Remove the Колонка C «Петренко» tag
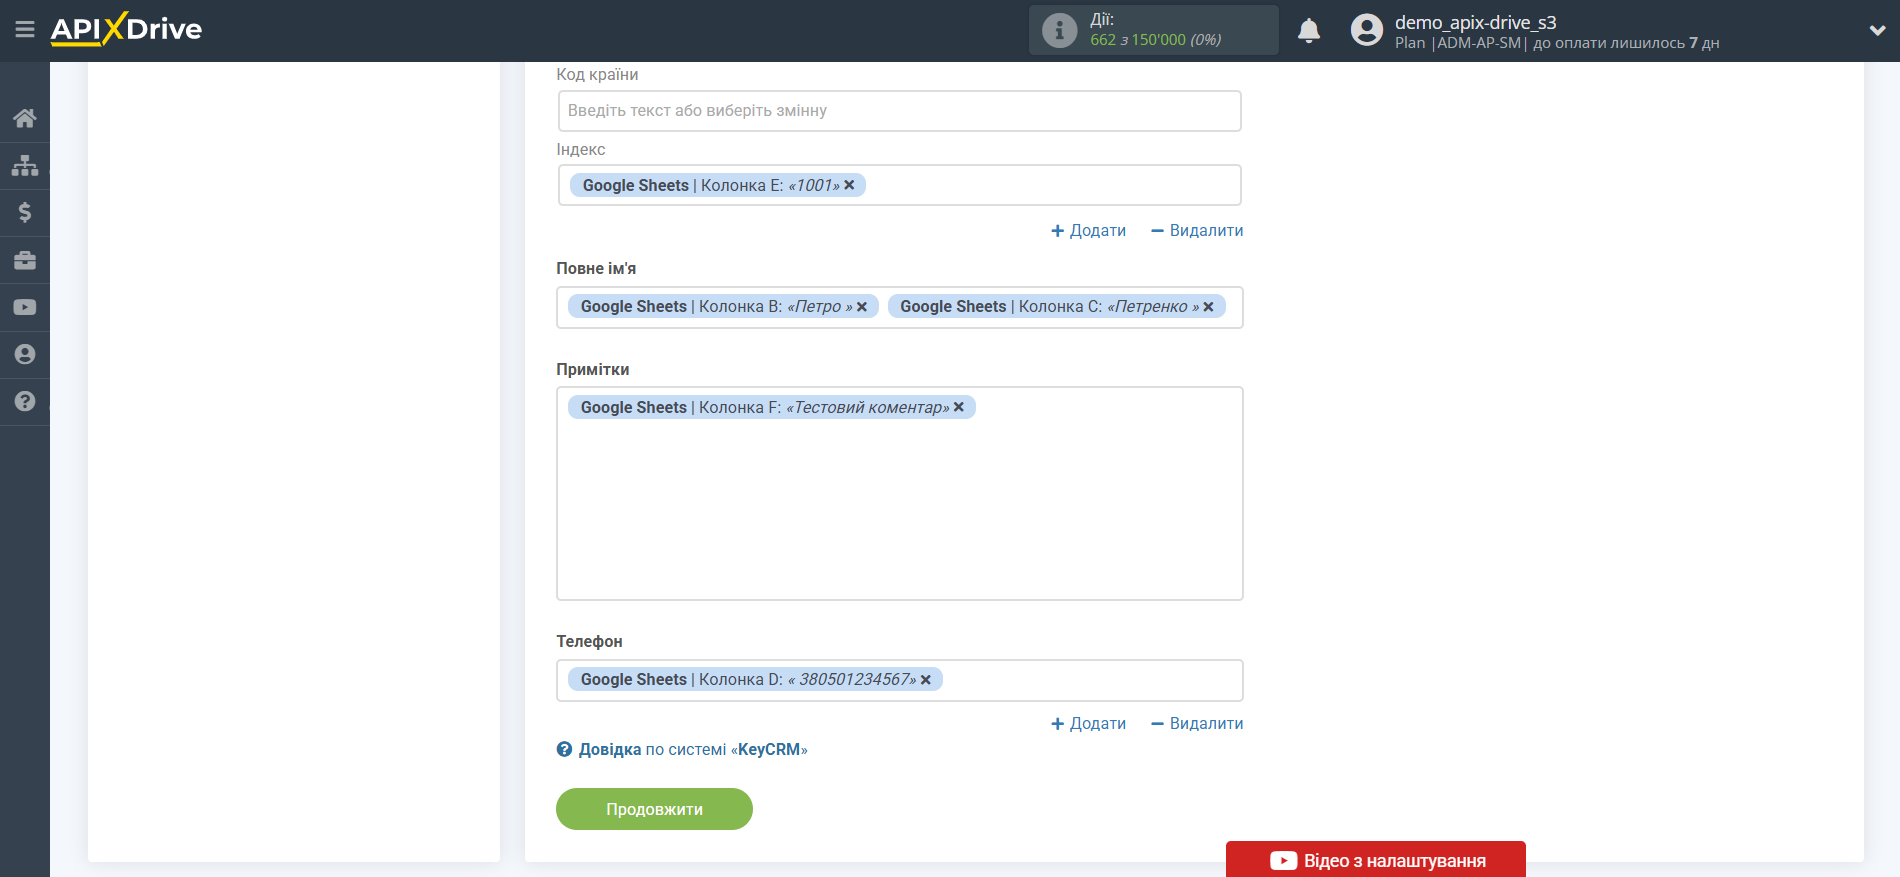 1208,307
